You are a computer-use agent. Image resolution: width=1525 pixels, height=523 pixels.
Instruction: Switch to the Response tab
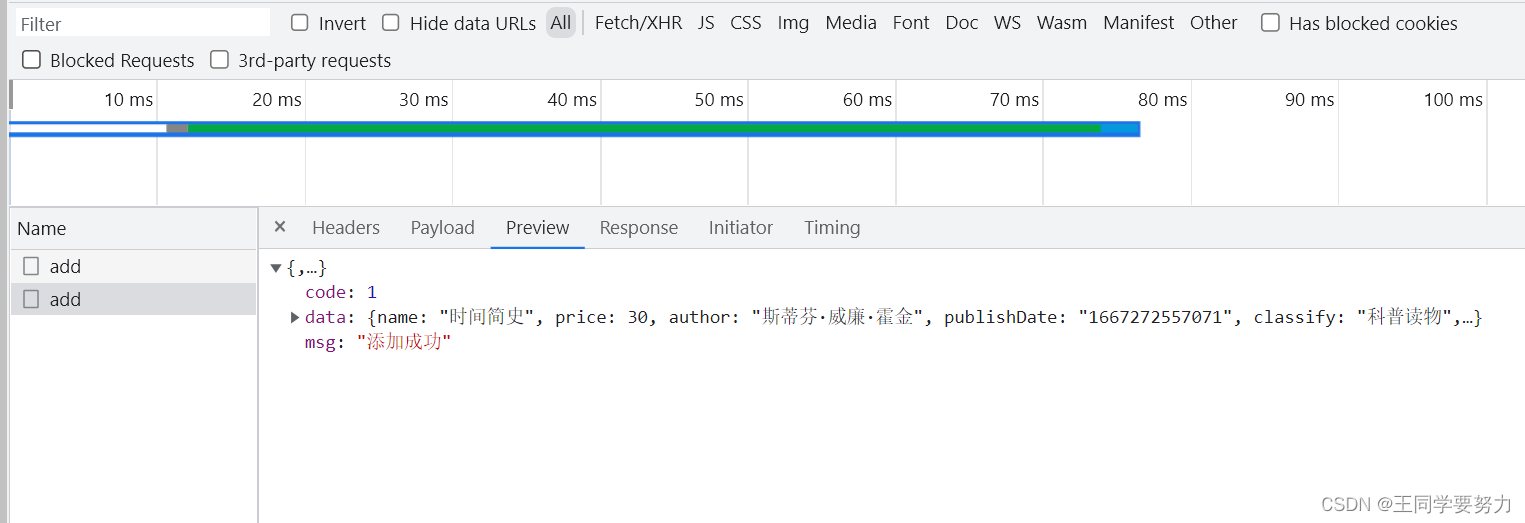[639, 228]
